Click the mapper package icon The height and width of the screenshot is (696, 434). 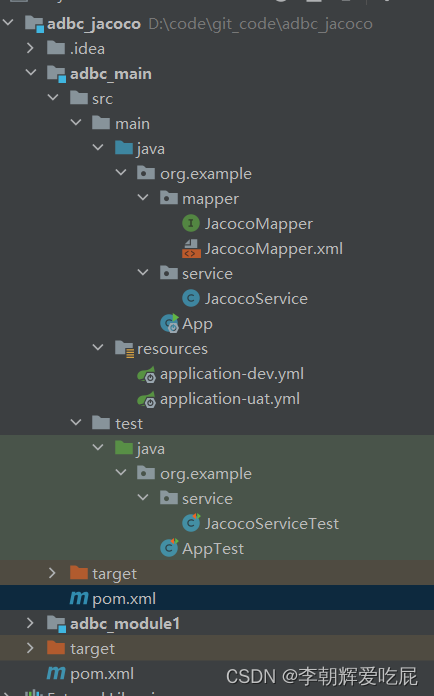coord(169,198)
